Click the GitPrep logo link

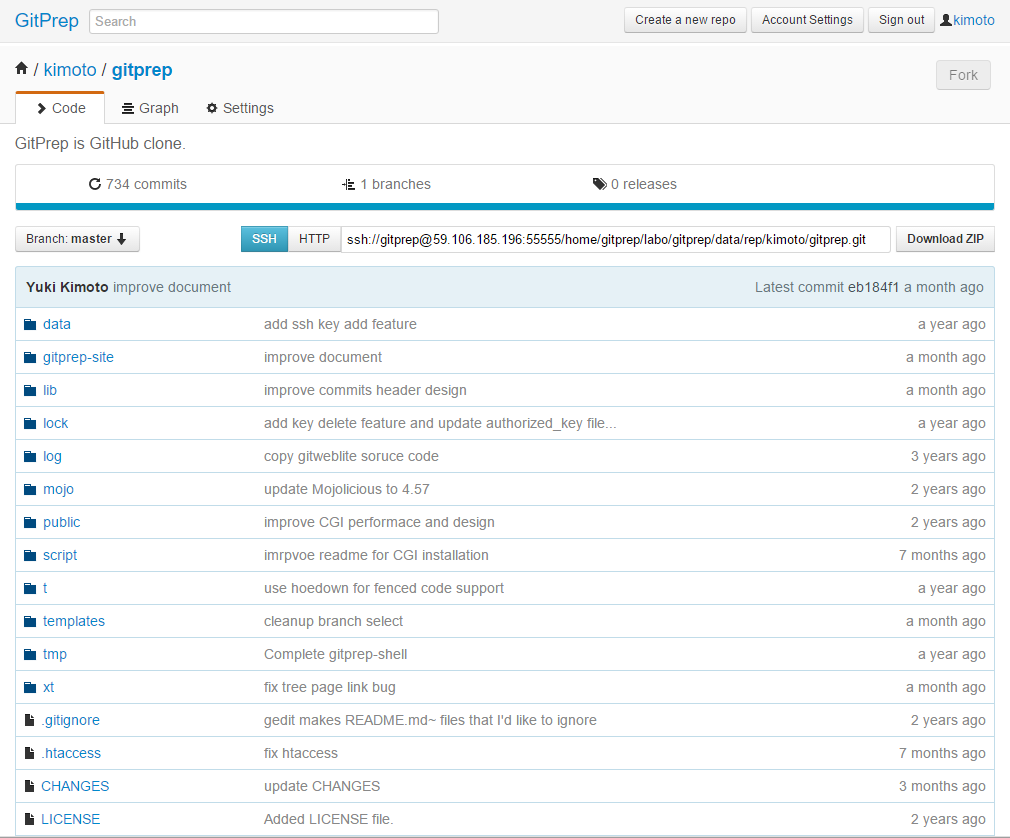(x=46, y=21)
